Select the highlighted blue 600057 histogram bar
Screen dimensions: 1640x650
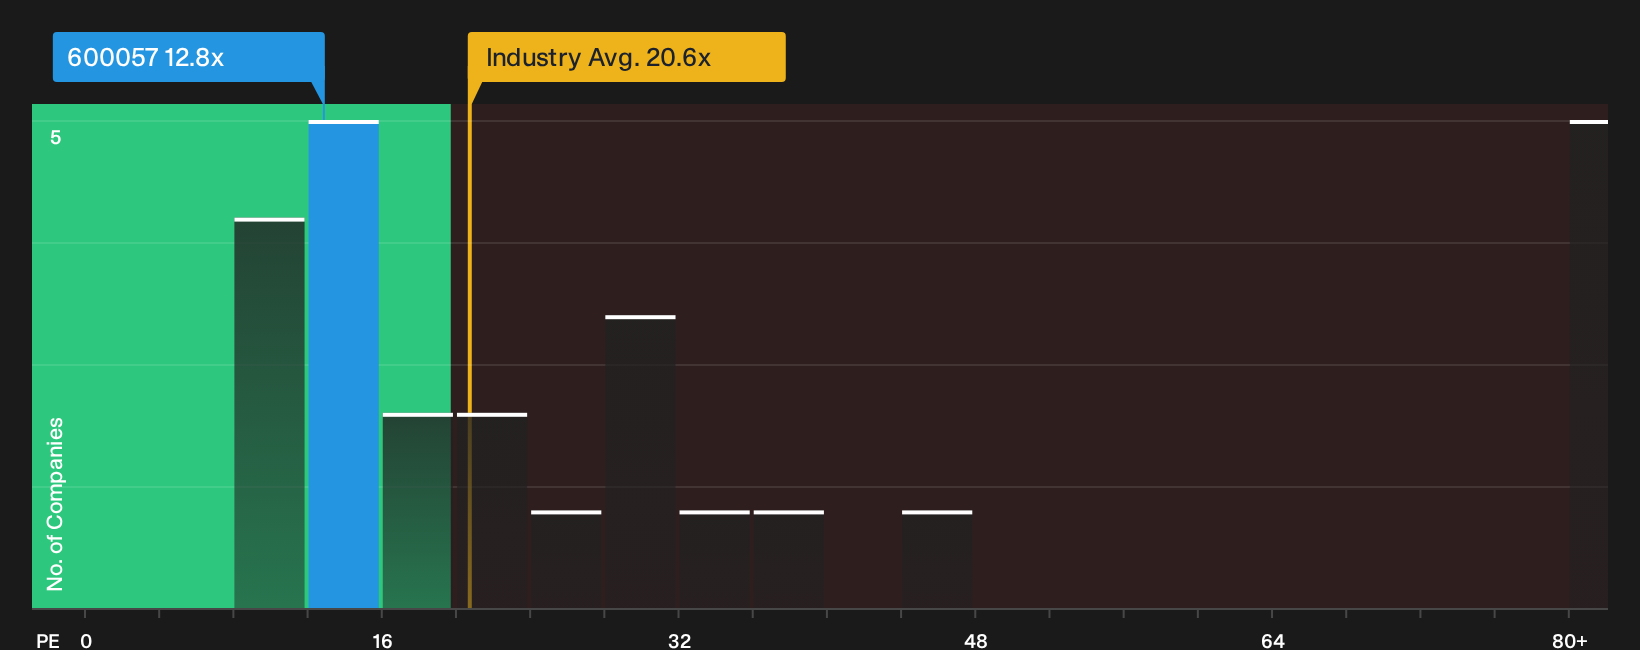click(343, 364)
